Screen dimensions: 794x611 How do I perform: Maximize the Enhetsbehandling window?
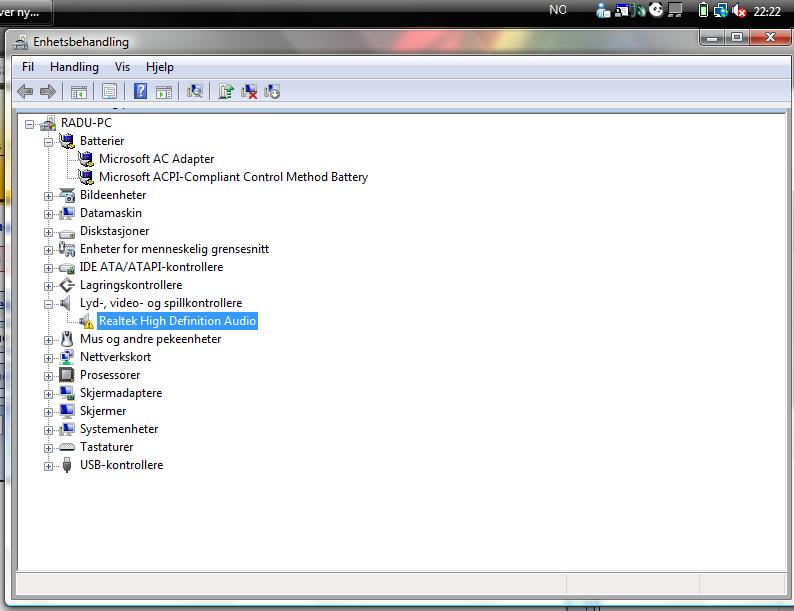[x=737, y=37]
